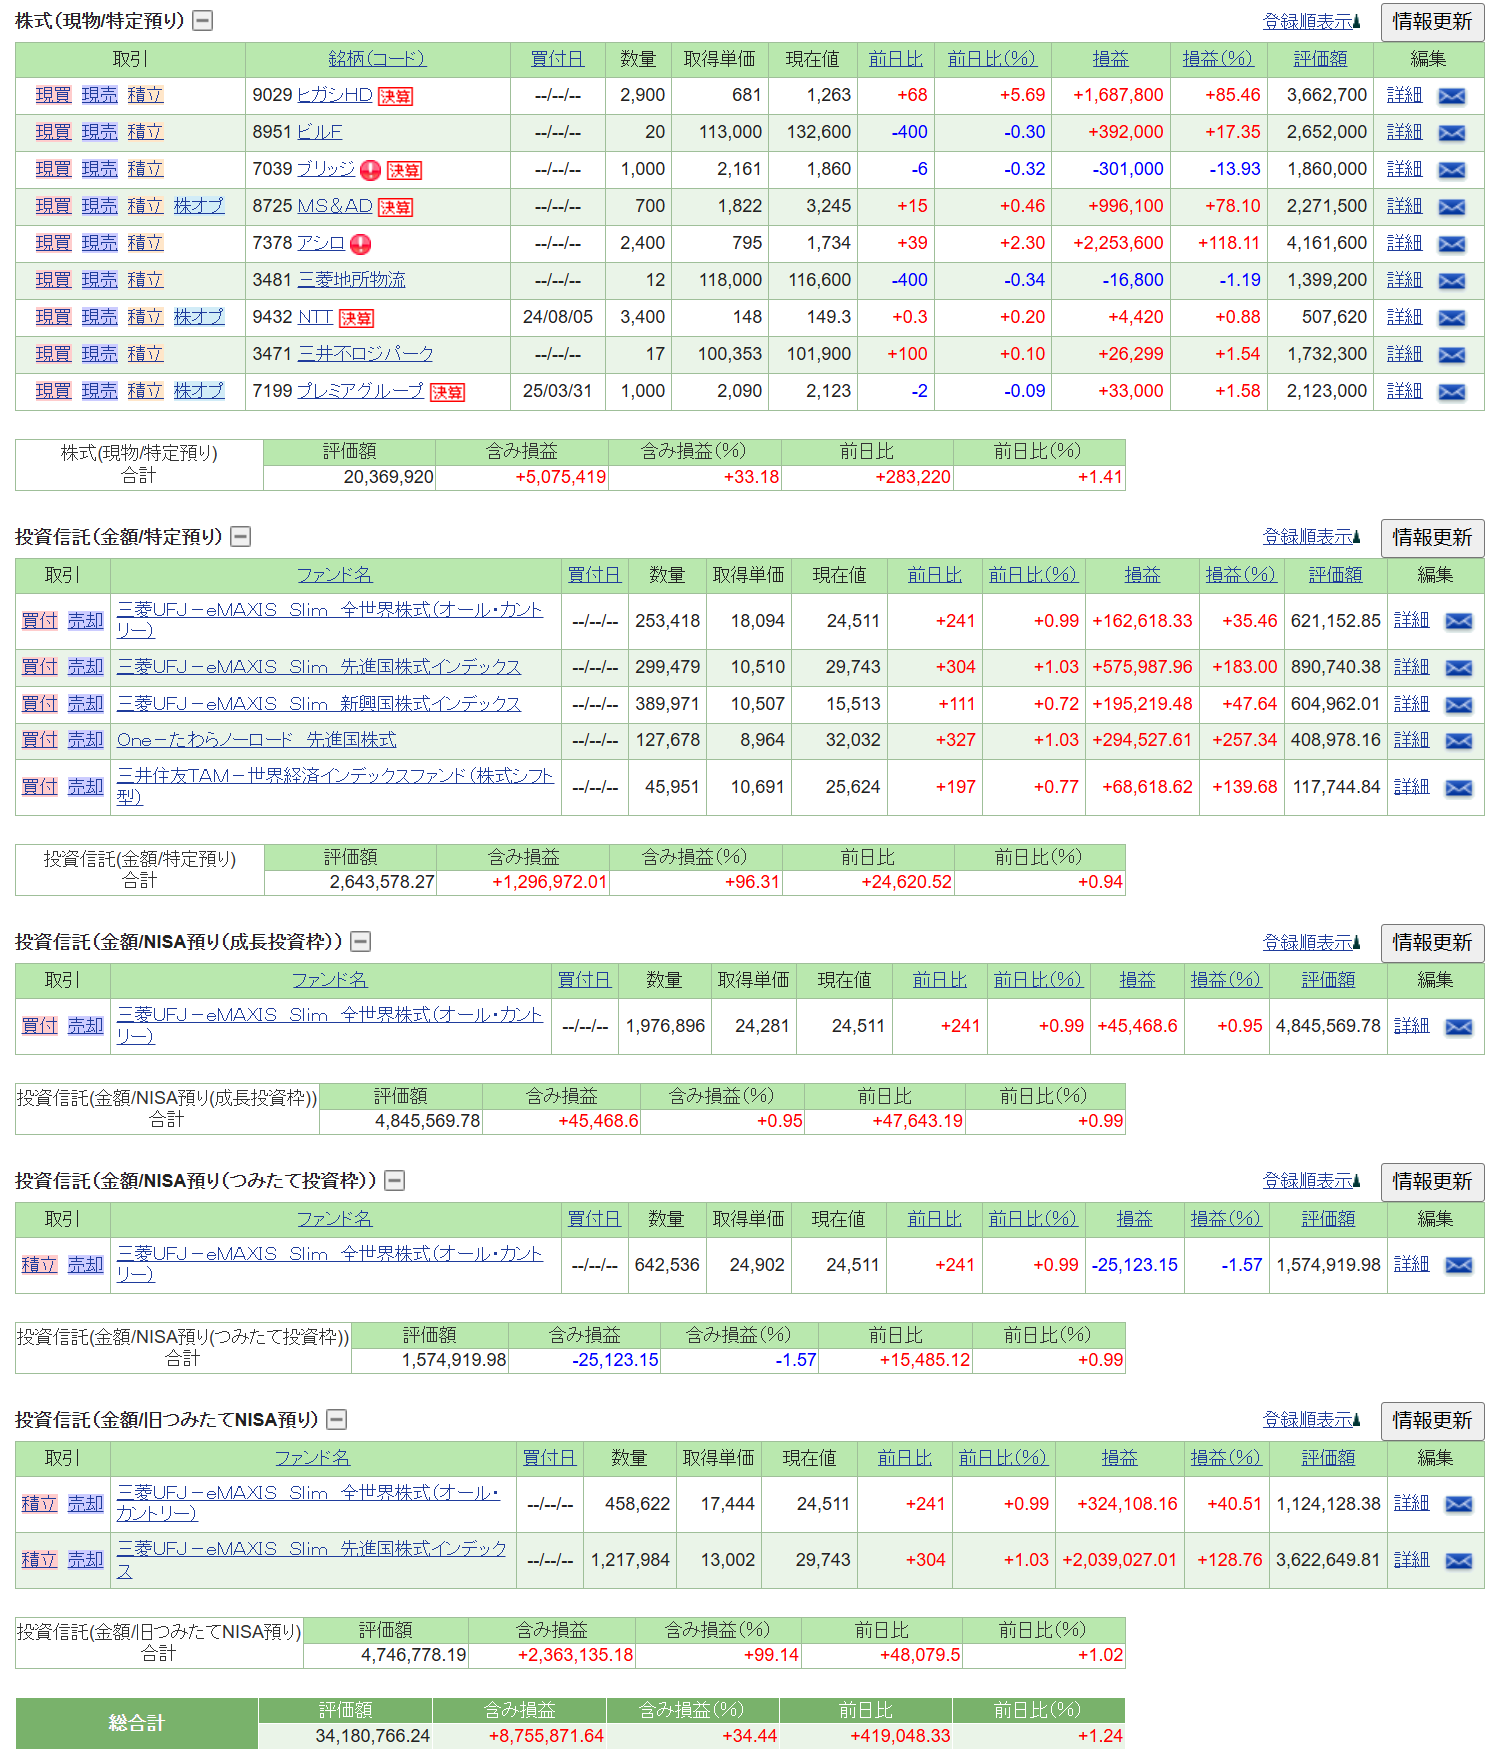
Task: Click mail icon for 特定預り 先進国株式インデックス fund
Action: 1459,668
